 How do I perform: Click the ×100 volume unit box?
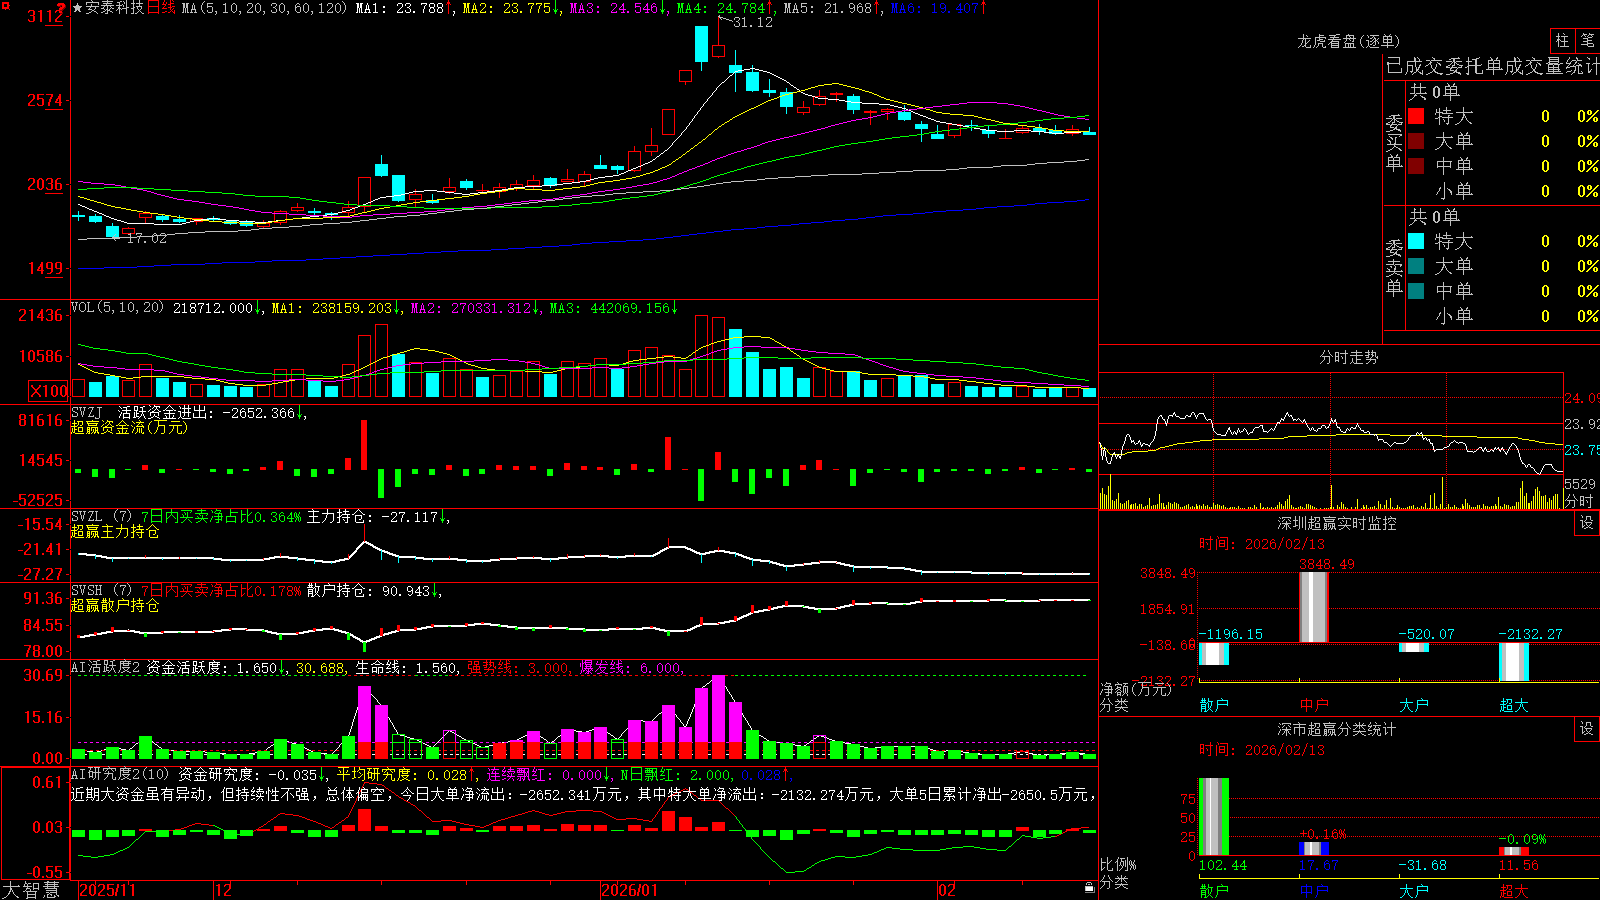[x=49, y=391]
